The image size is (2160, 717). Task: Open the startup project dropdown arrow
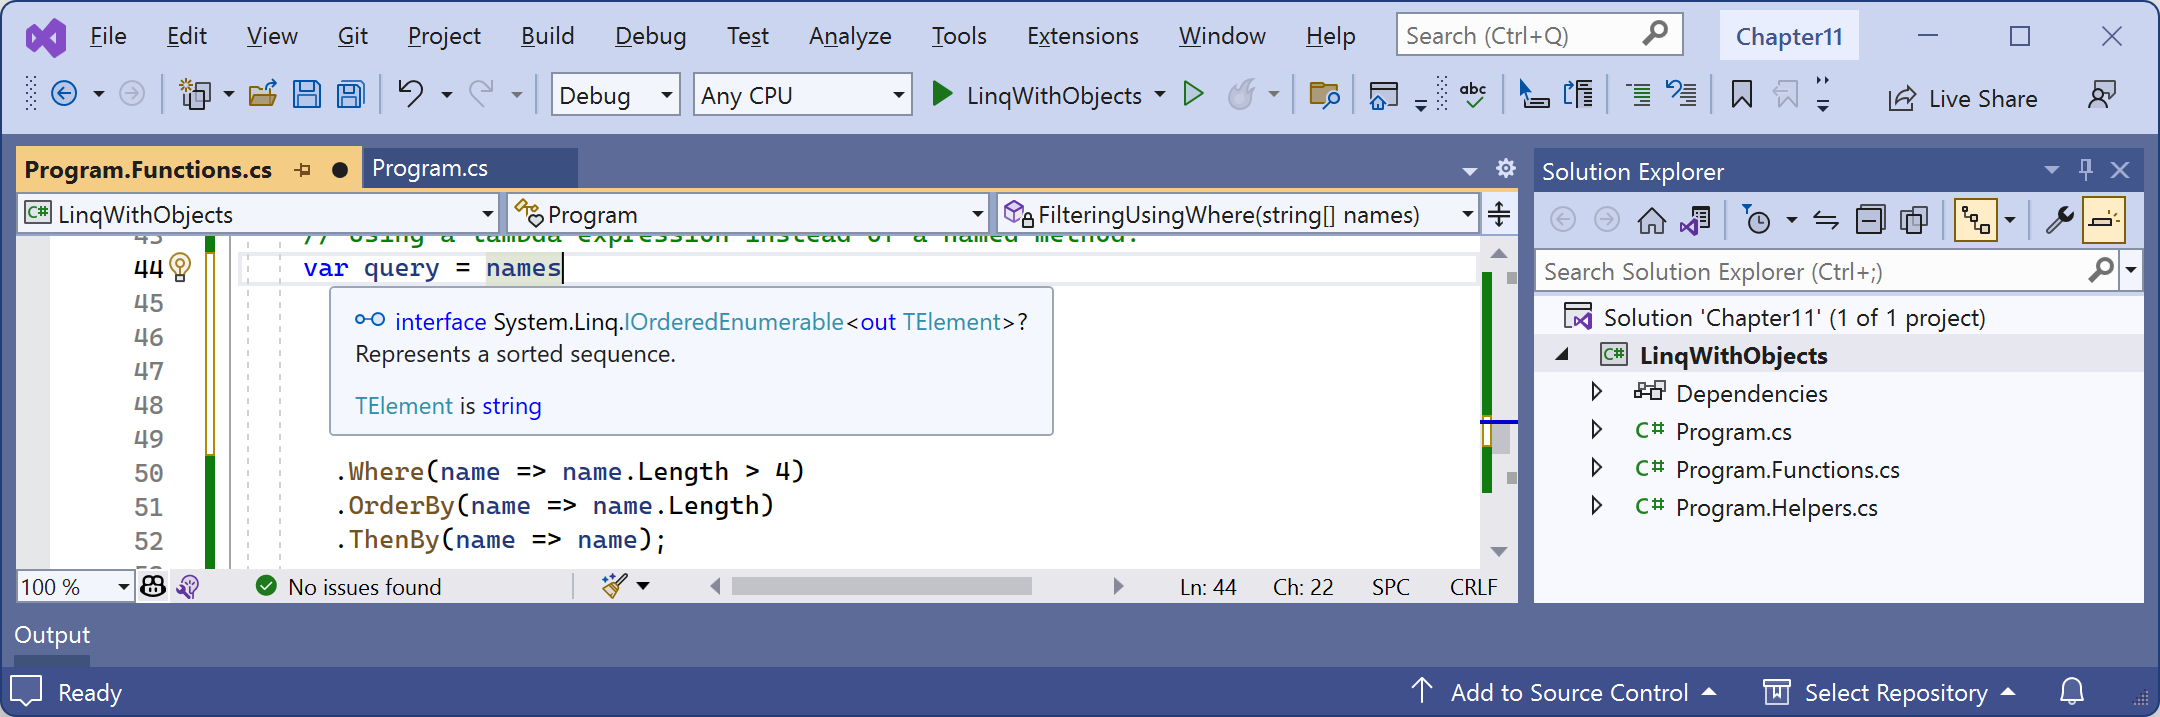pos(1159,95)
